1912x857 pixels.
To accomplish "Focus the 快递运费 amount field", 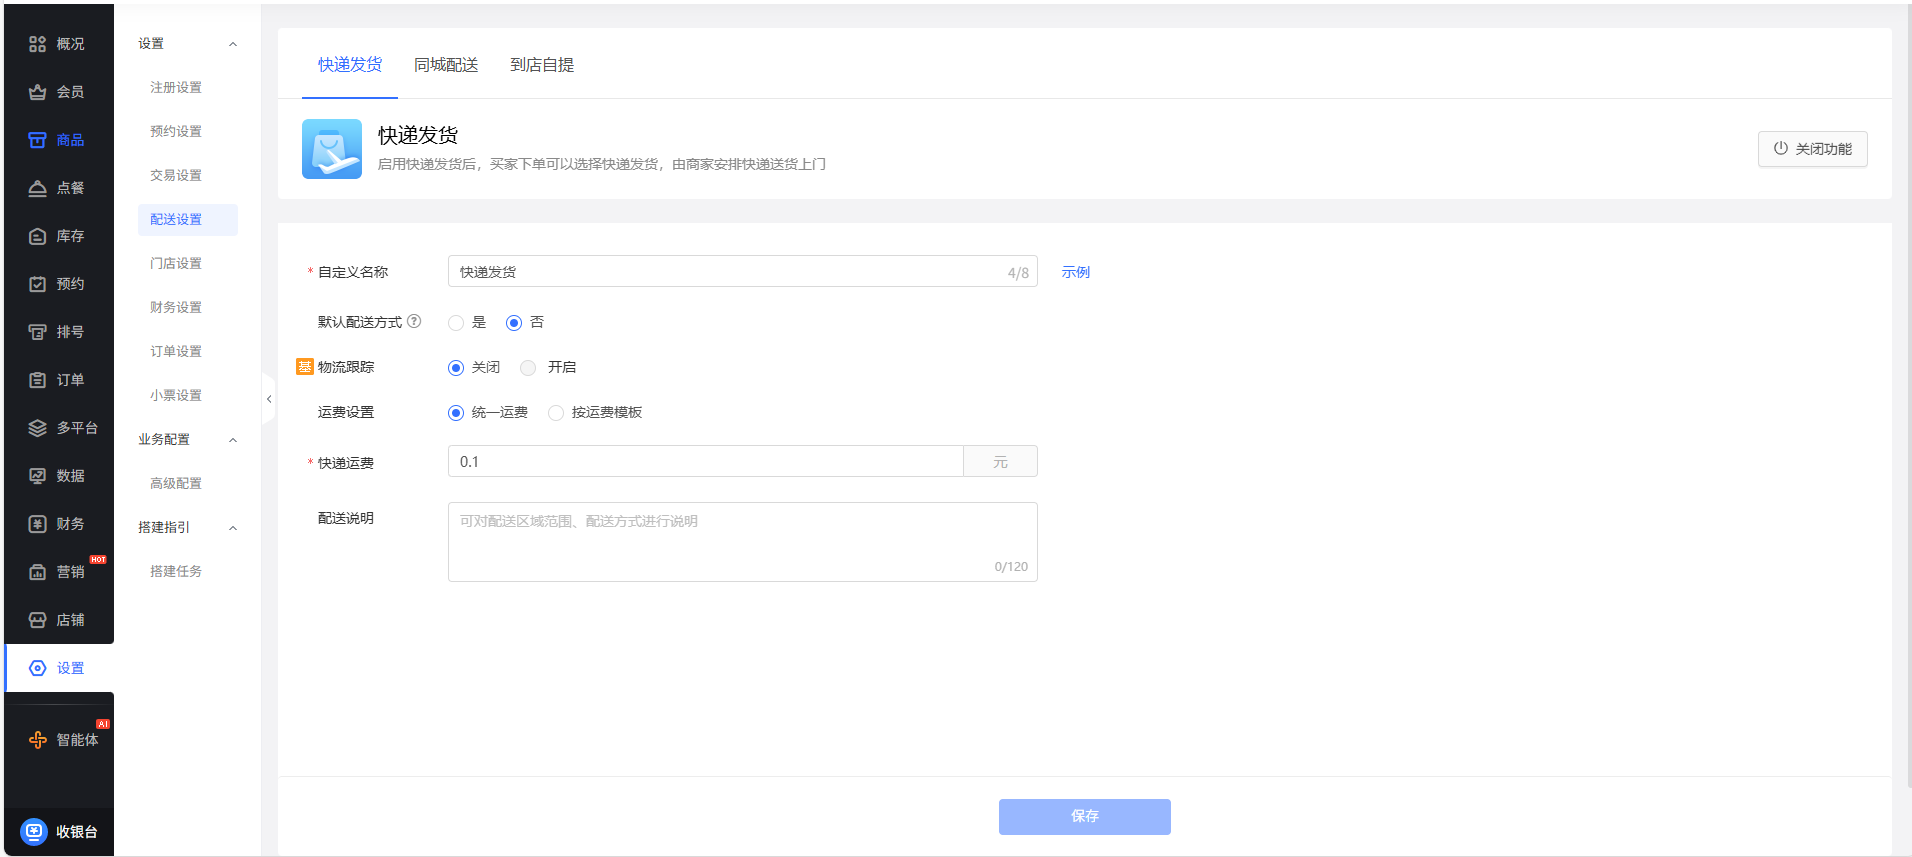I will click(706, 462).
